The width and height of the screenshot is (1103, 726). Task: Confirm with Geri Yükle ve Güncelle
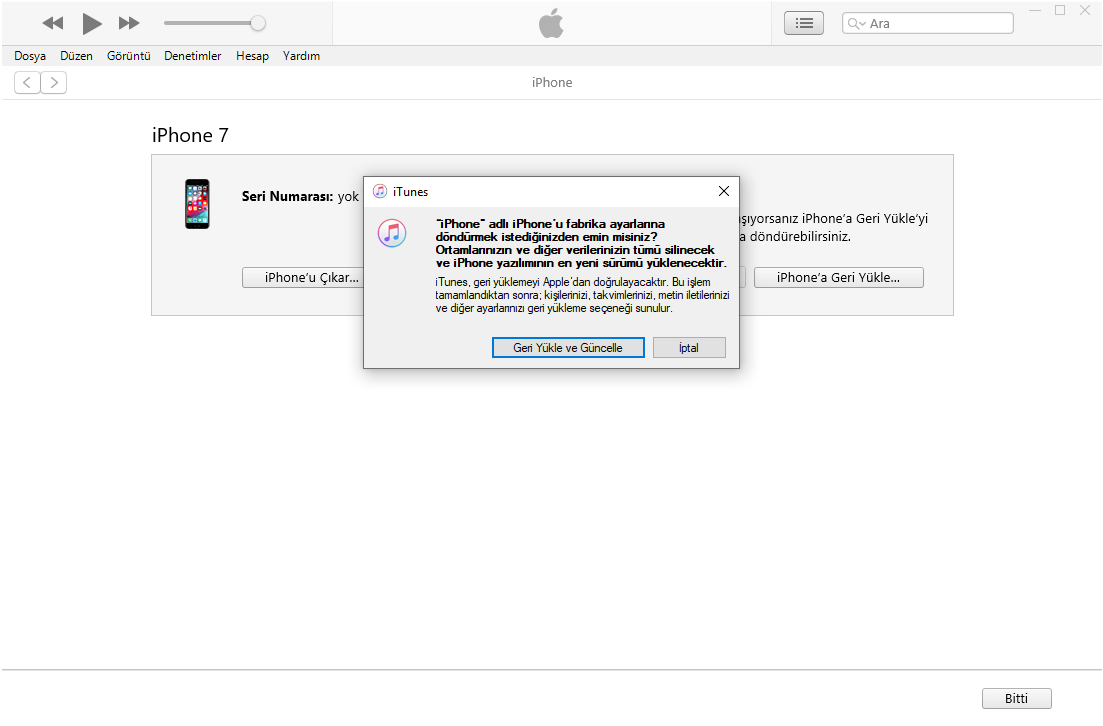point(568,348)
